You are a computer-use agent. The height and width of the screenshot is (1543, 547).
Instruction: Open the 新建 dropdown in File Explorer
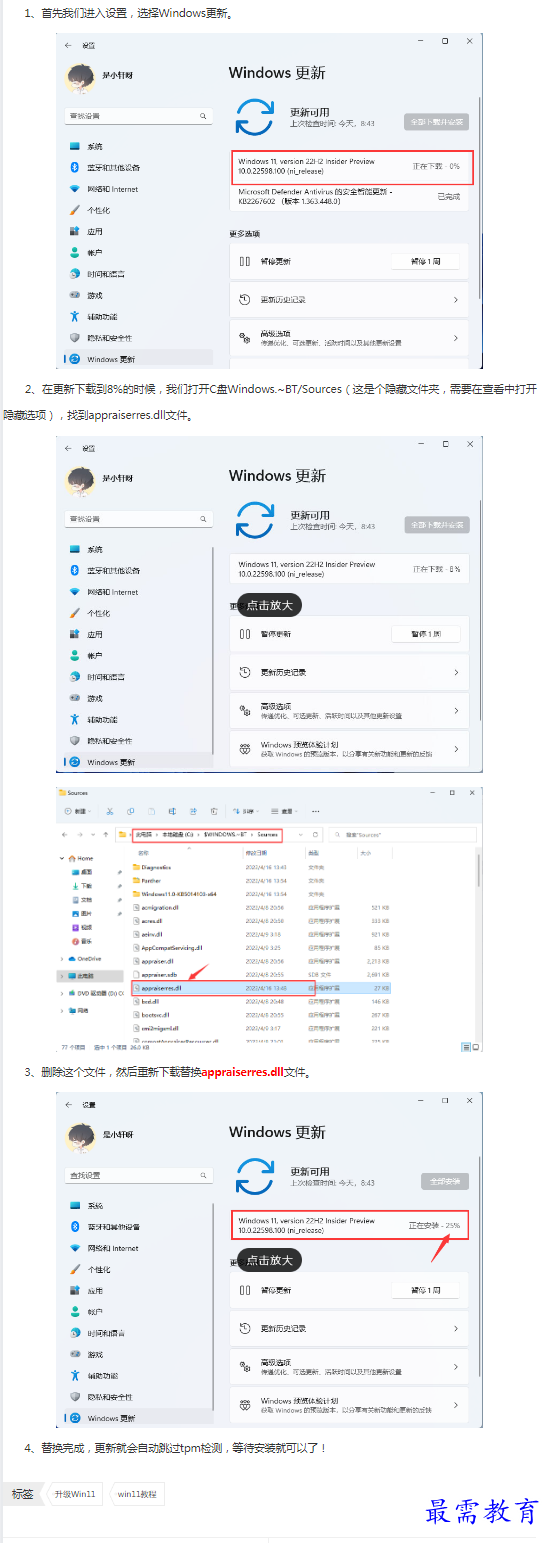[x=79, y=812]
